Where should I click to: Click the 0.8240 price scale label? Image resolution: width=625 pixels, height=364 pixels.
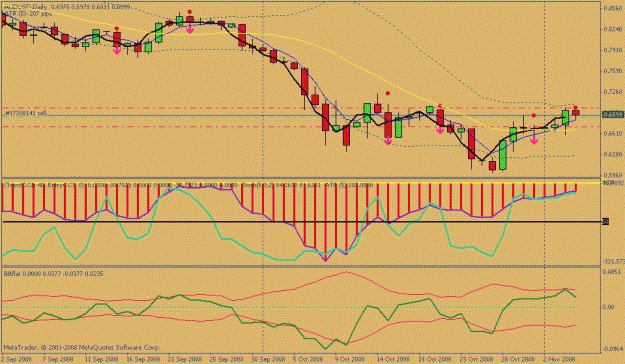[x=613, y=29]
